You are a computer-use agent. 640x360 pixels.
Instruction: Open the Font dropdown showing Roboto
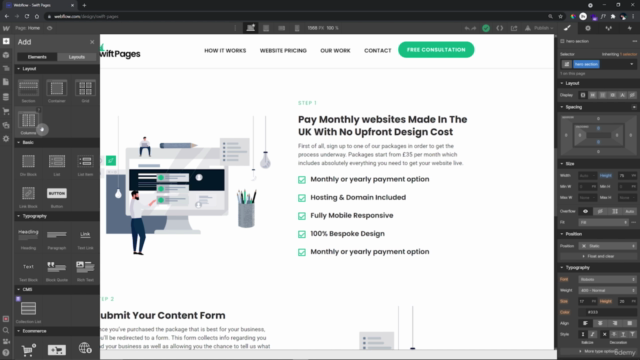click(607, 280)
